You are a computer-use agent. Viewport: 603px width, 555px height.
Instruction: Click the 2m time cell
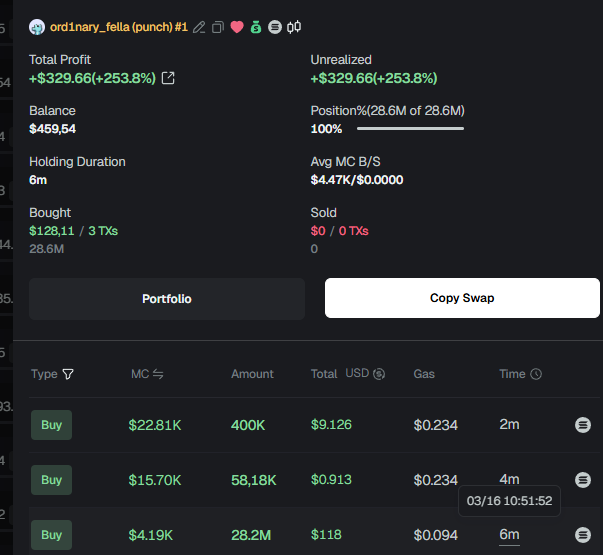pos(509,425)
